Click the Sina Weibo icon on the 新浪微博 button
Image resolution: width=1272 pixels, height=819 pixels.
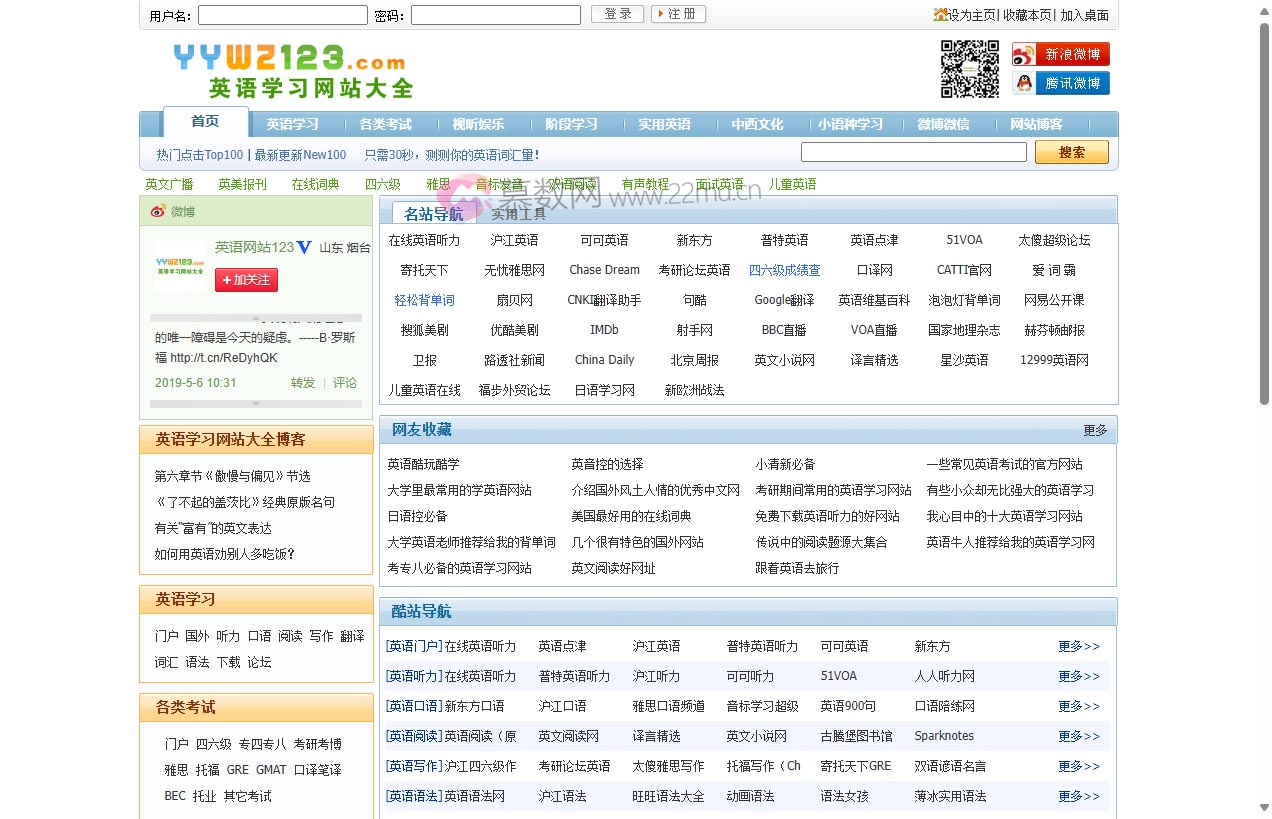[x=1025, y=54]
